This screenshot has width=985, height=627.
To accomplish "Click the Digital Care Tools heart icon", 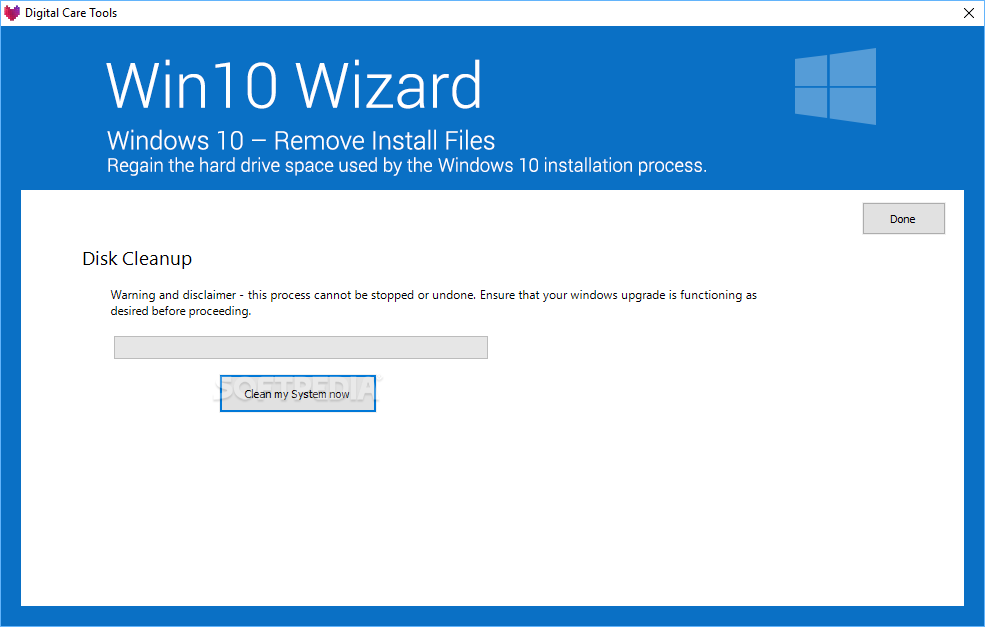I will pyautogui.click(x=12, y=13).
